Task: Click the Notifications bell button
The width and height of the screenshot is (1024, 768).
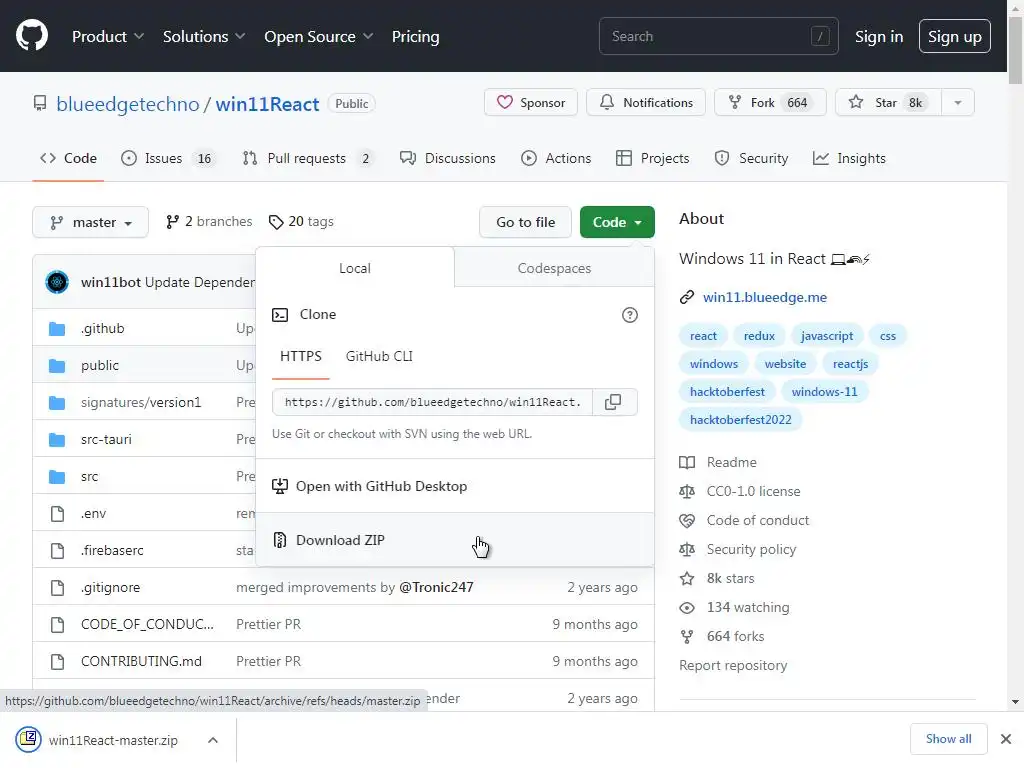Action: (646, 103)
